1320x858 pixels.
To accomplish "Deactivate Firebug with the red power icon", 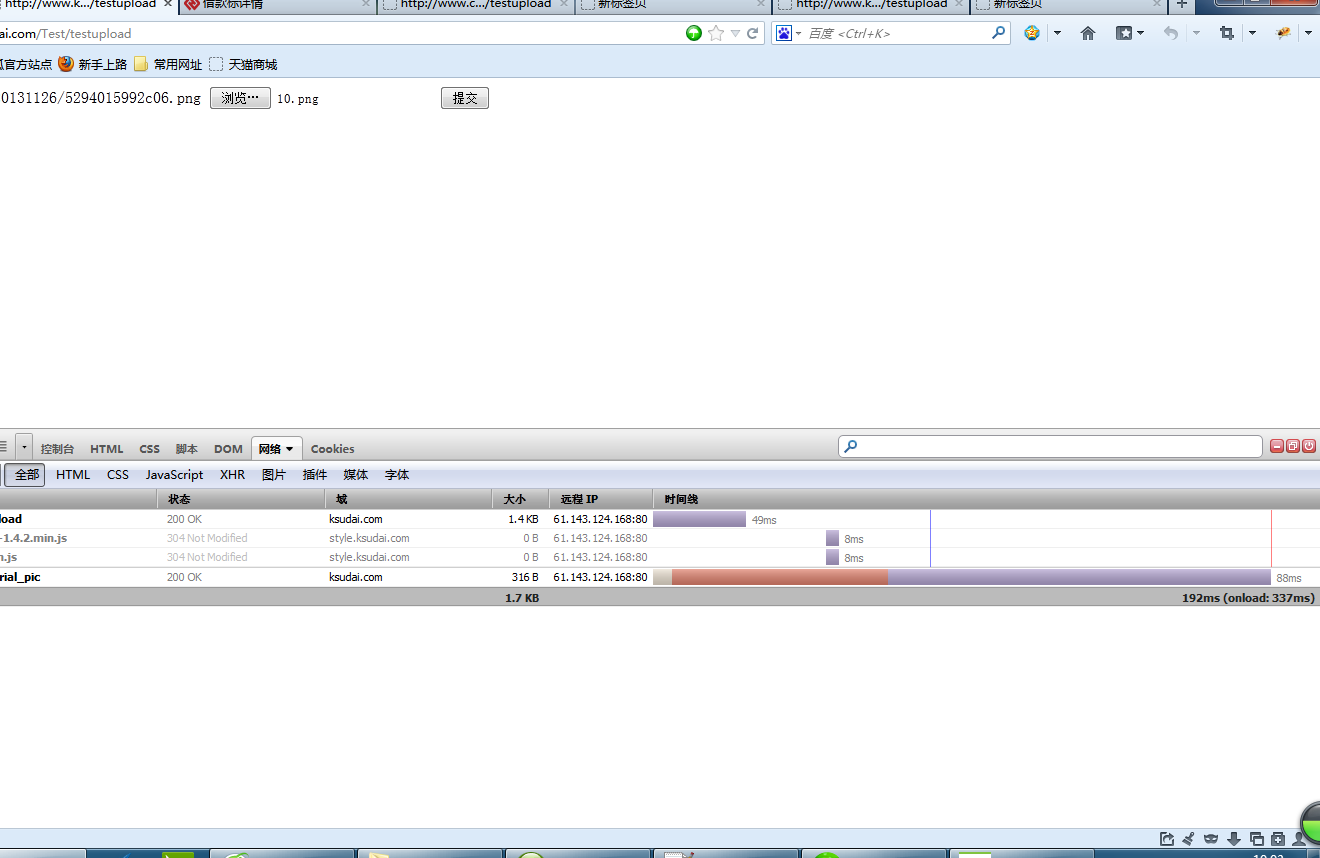I will point(1309,446).
